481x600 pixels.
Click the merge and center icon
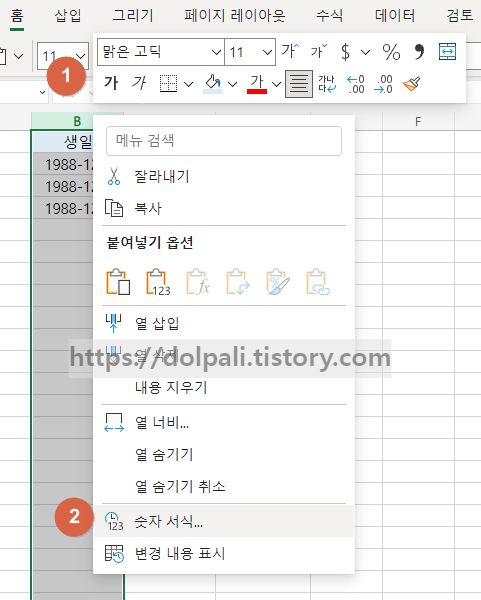pyautogui.click(x=447, y=52)
